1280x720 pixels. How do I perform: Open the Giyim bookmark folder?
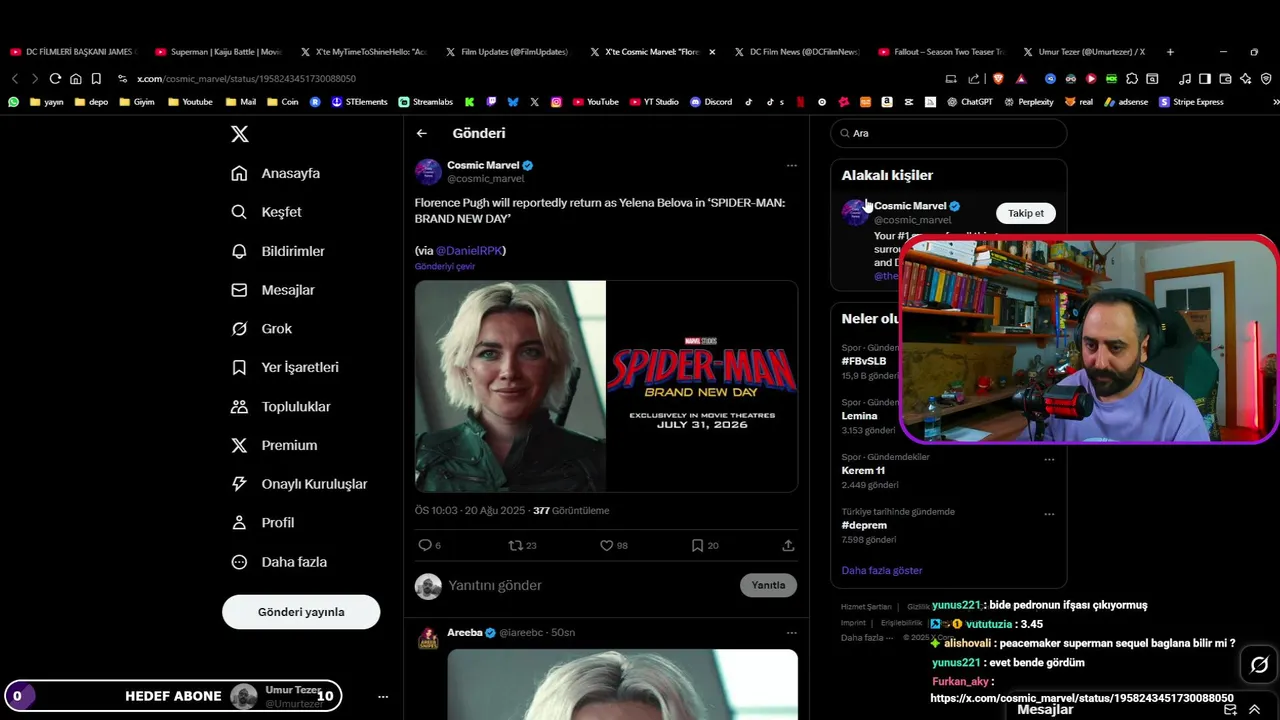[x=136, y=102]
